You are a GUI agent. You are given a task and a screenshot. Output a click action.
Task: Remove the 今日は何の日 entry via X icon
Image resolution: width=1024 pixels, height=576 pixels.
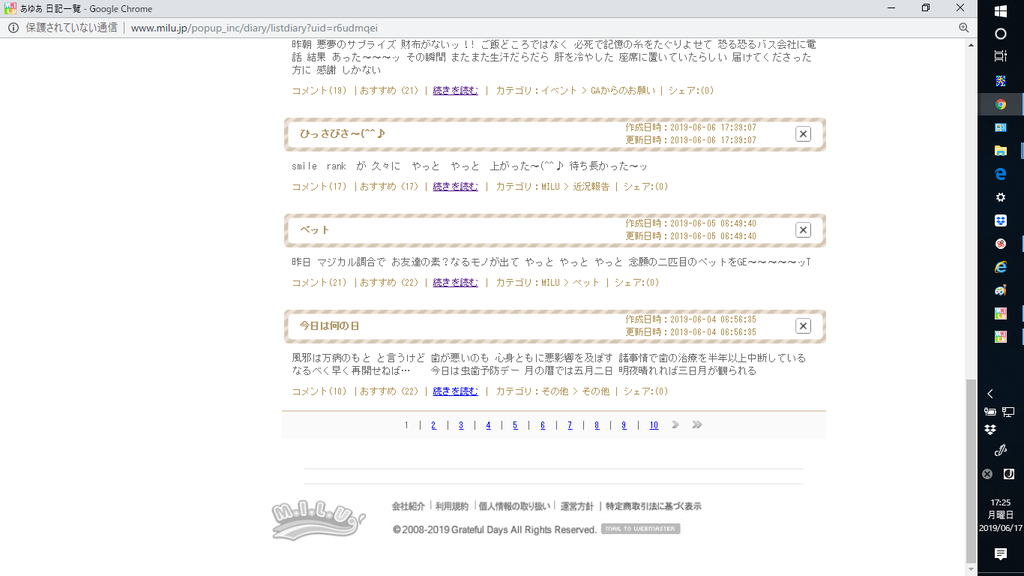pyautogui.click(x=802, y=326)
